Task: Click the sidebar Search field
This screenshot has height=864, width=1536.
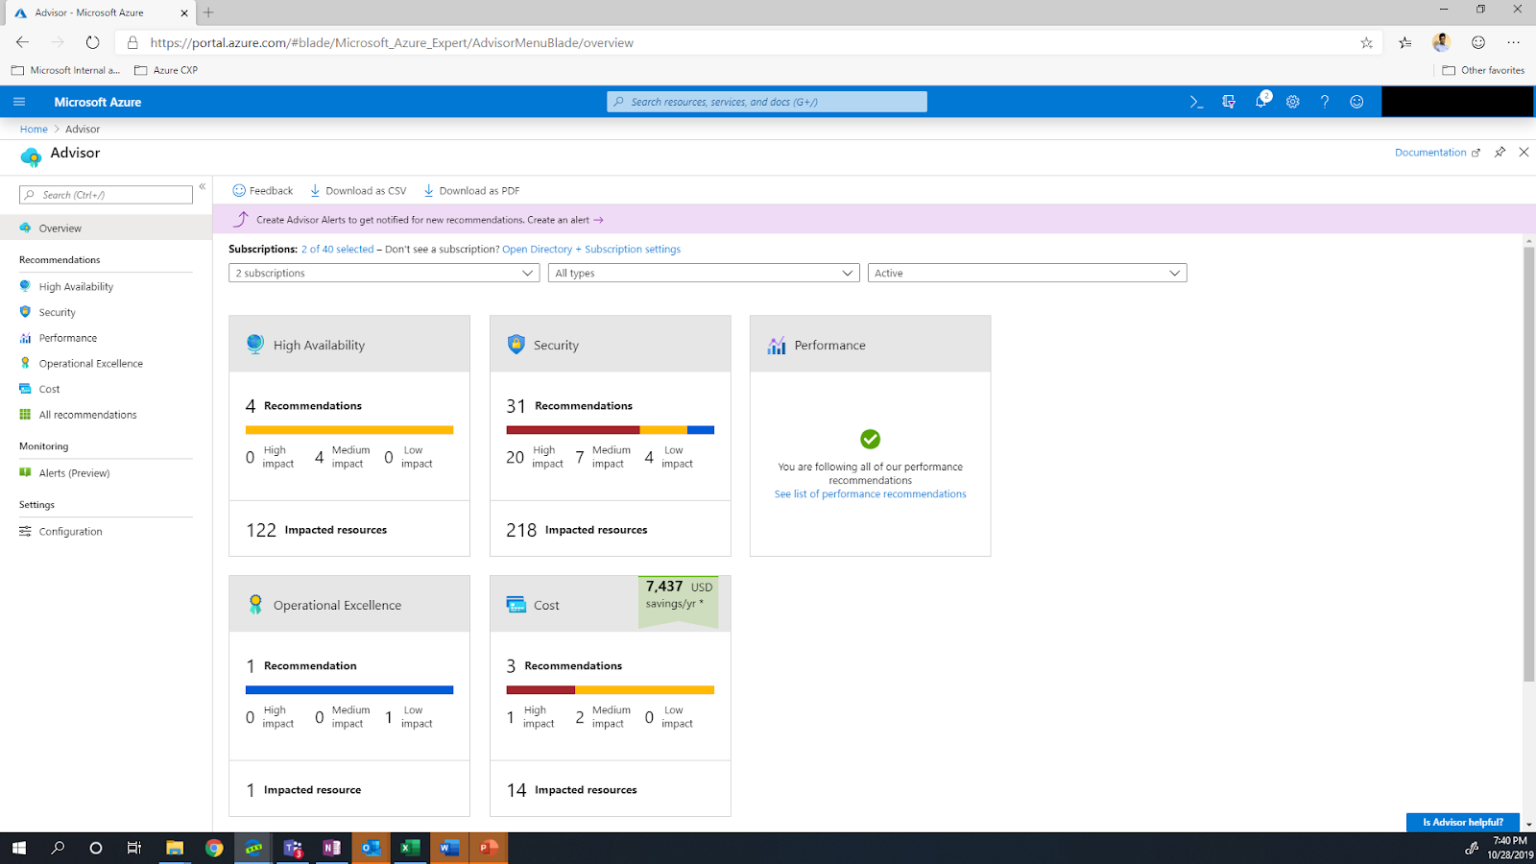Action: point(105,193)
